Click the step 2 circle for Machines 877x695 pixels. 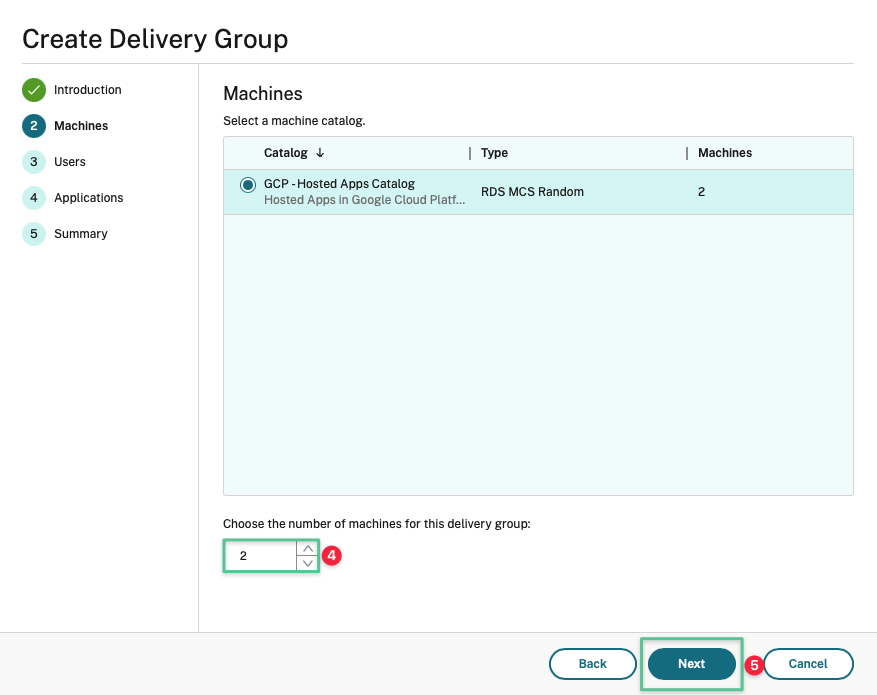click(x=34, y=126)
